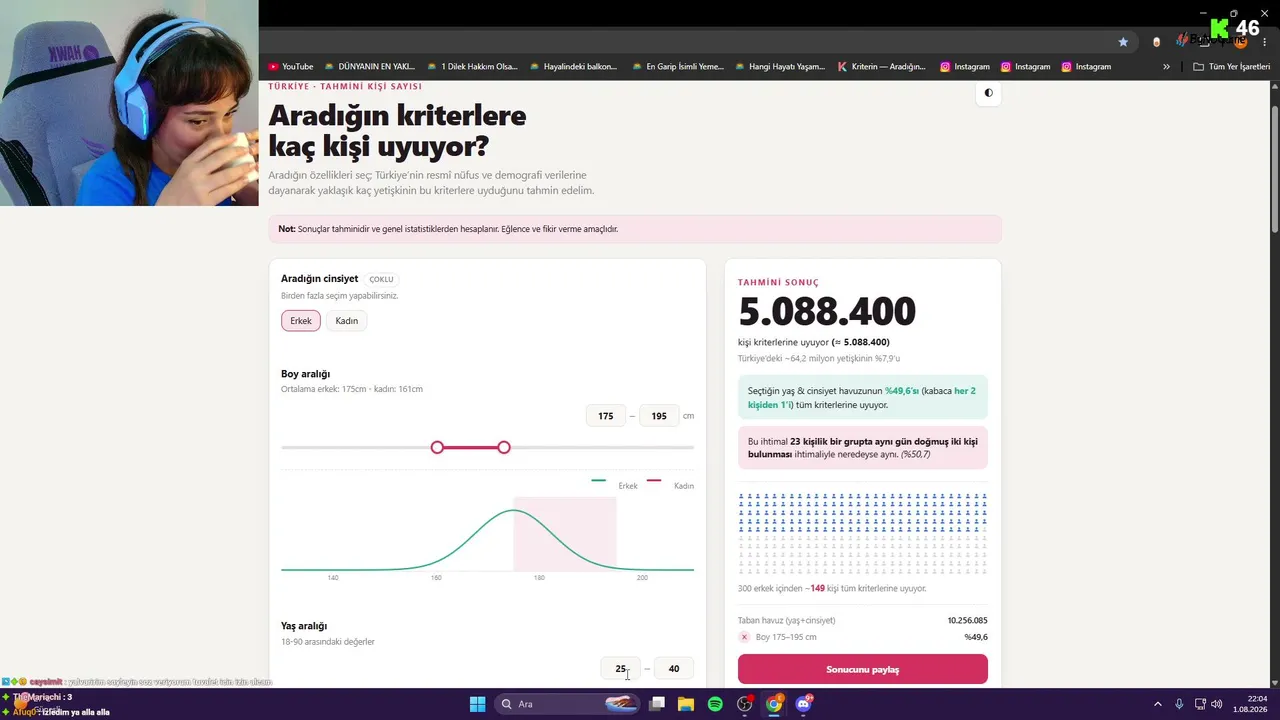Expand the hidden system tray icons
The height and width of the screenshot is (720, 1280).
coord(1158,704)
